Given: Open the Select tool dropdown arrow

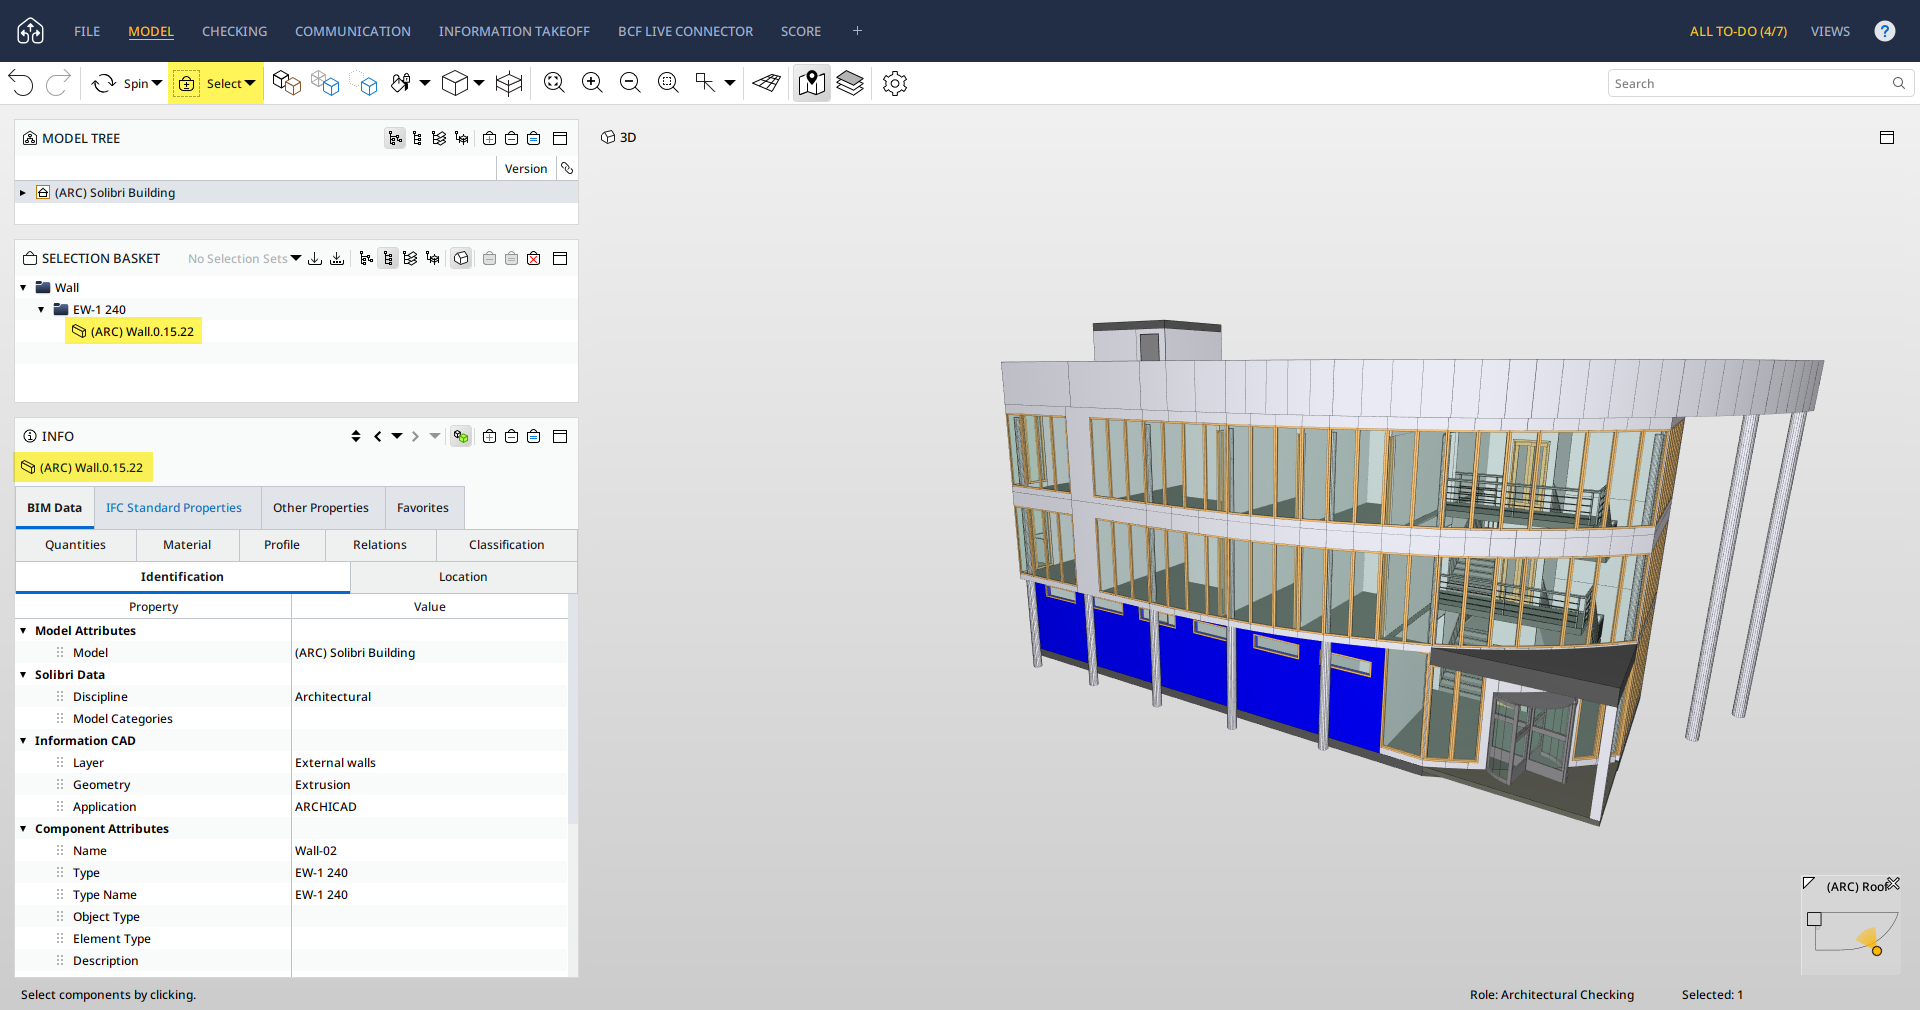Looking at the screenshot, I should [x=250, y=83].
